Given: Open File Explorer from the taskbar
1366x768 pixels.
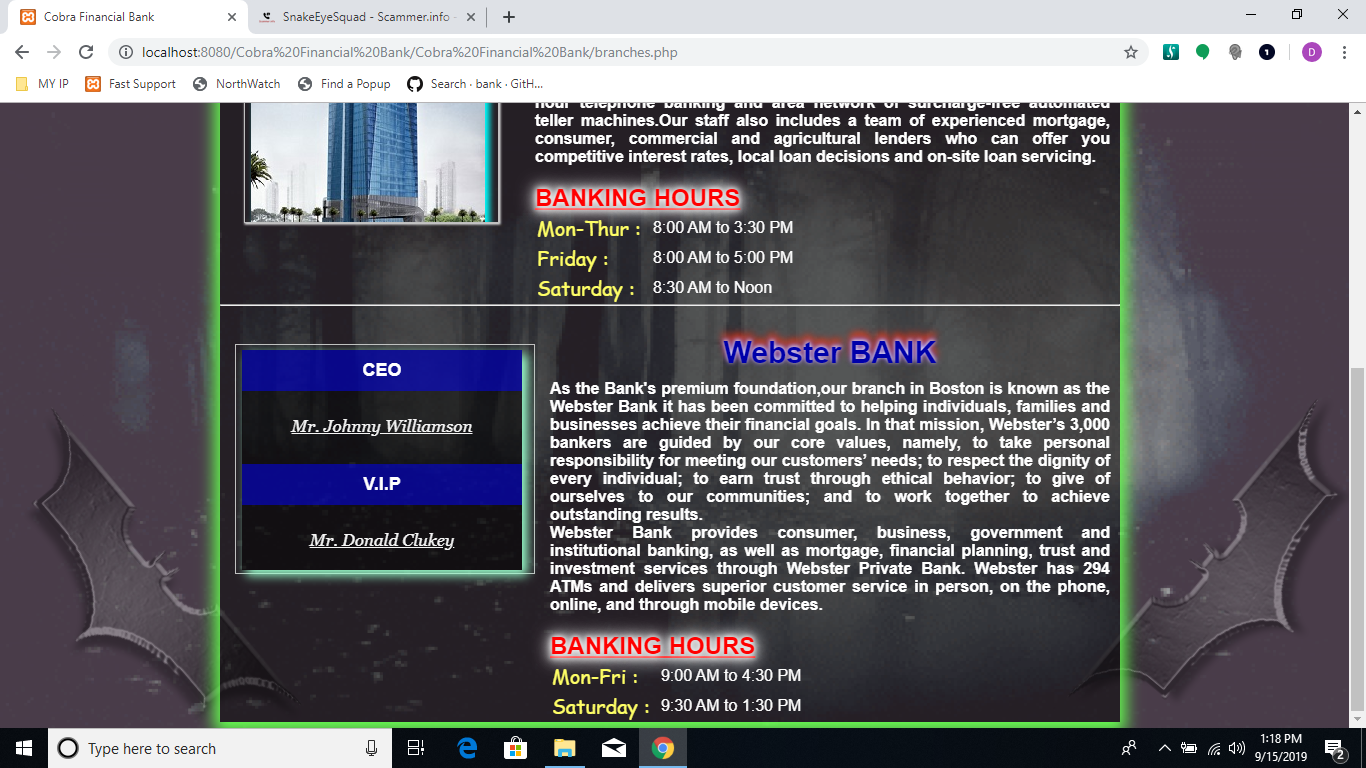Looking at the screenshot, I should pos(565,748).
